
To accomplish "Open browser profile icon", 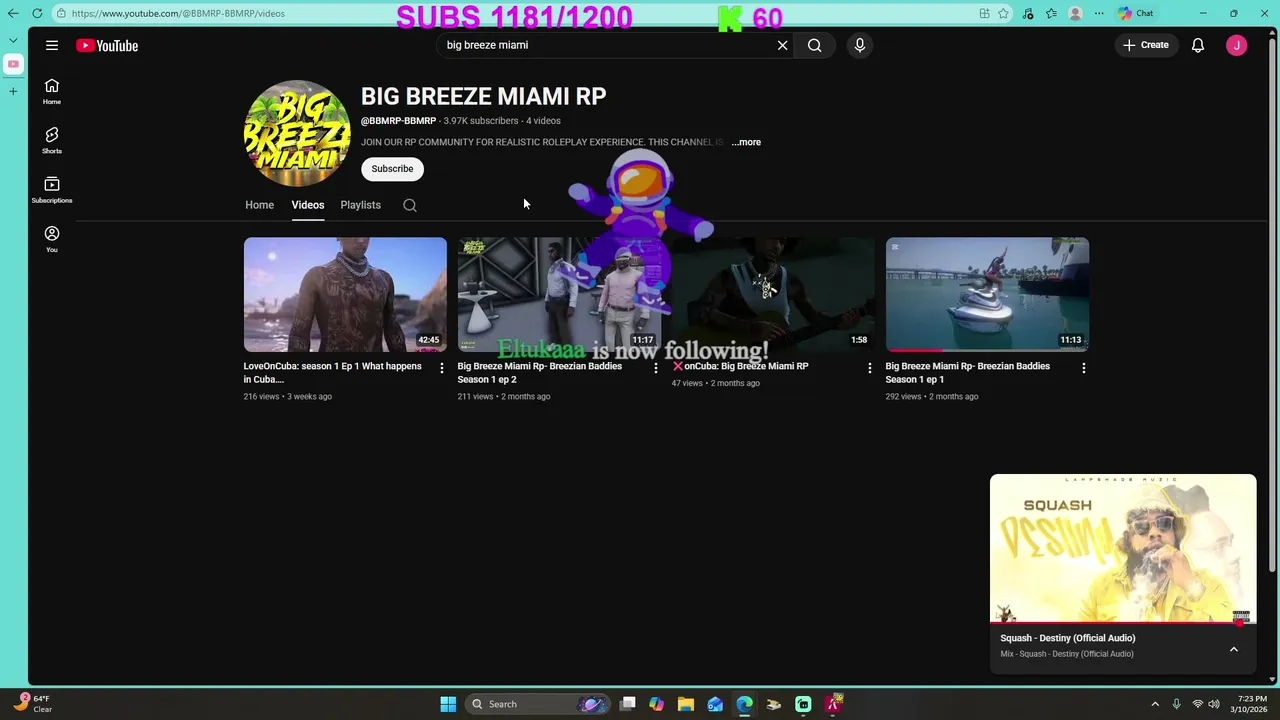I will (x=1075, y=13).
